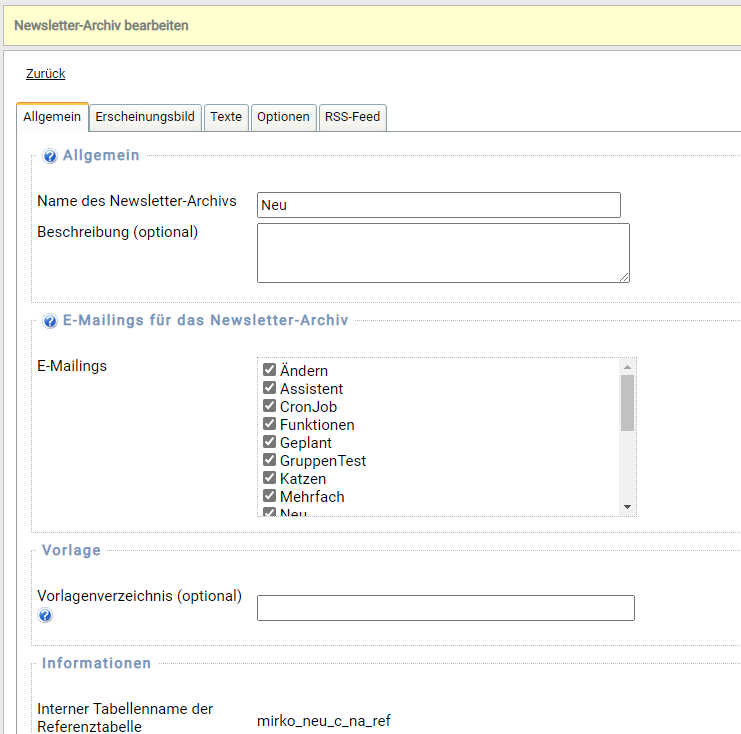
Task: Click help icon beside E-Mailings für das Newsletter-Archiv
Action: coord(50,322)
